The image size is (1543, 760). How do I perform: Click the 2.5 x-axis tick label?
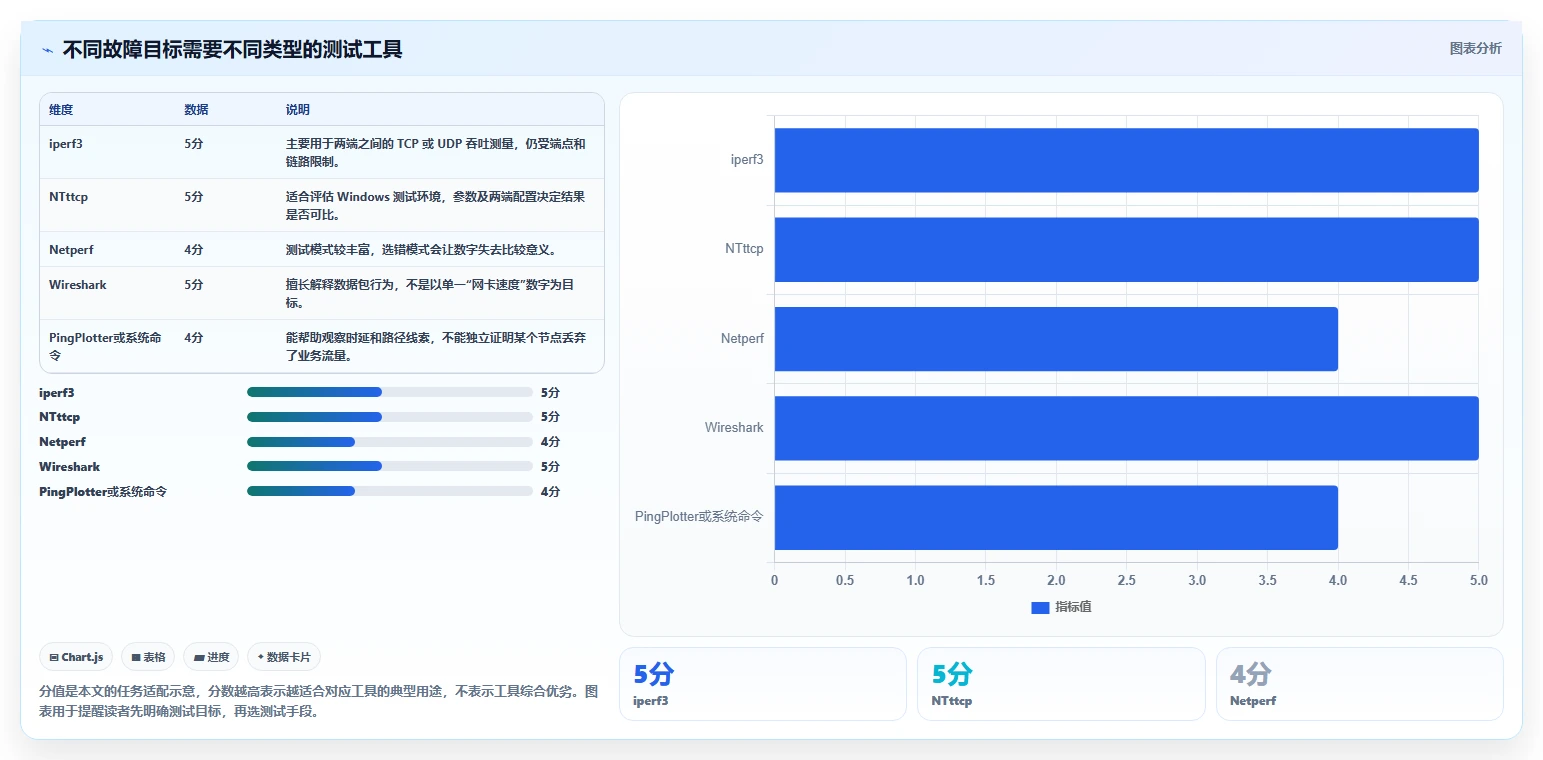pos(1126,580)
